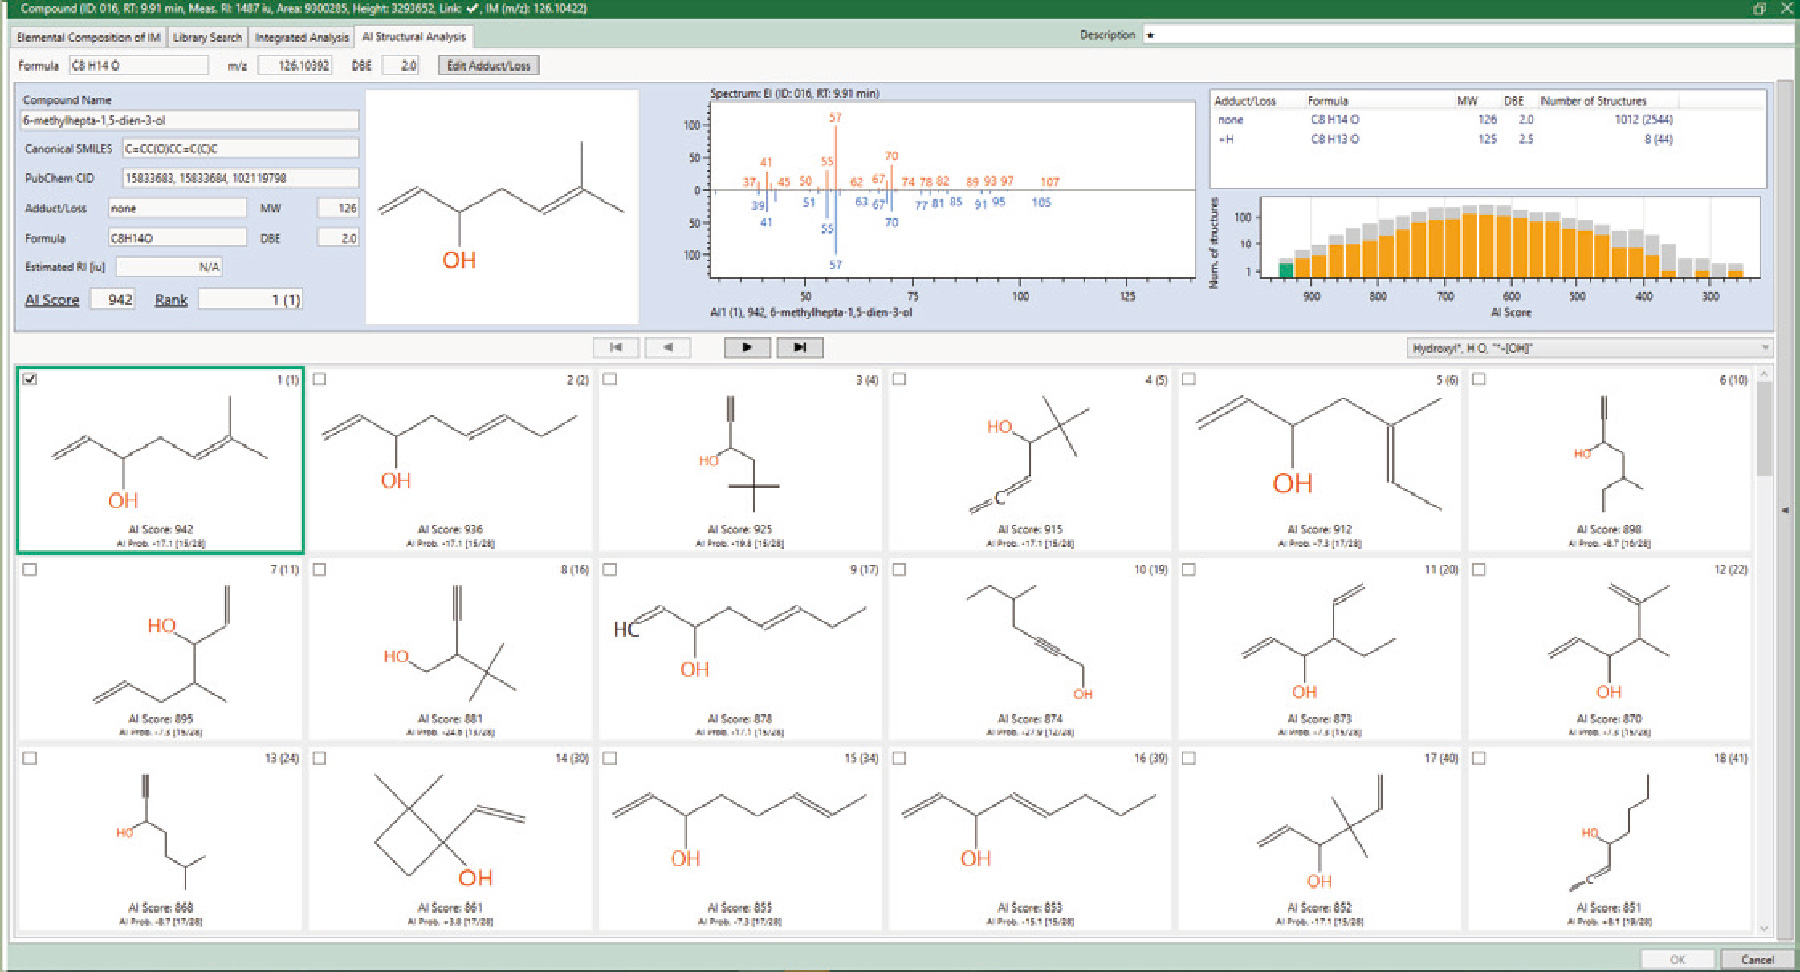Uncheck the rank 1 structure checkbox
Image resolution: width=1800 pixels, height=972 pixels.
click(x=30, y=380)
